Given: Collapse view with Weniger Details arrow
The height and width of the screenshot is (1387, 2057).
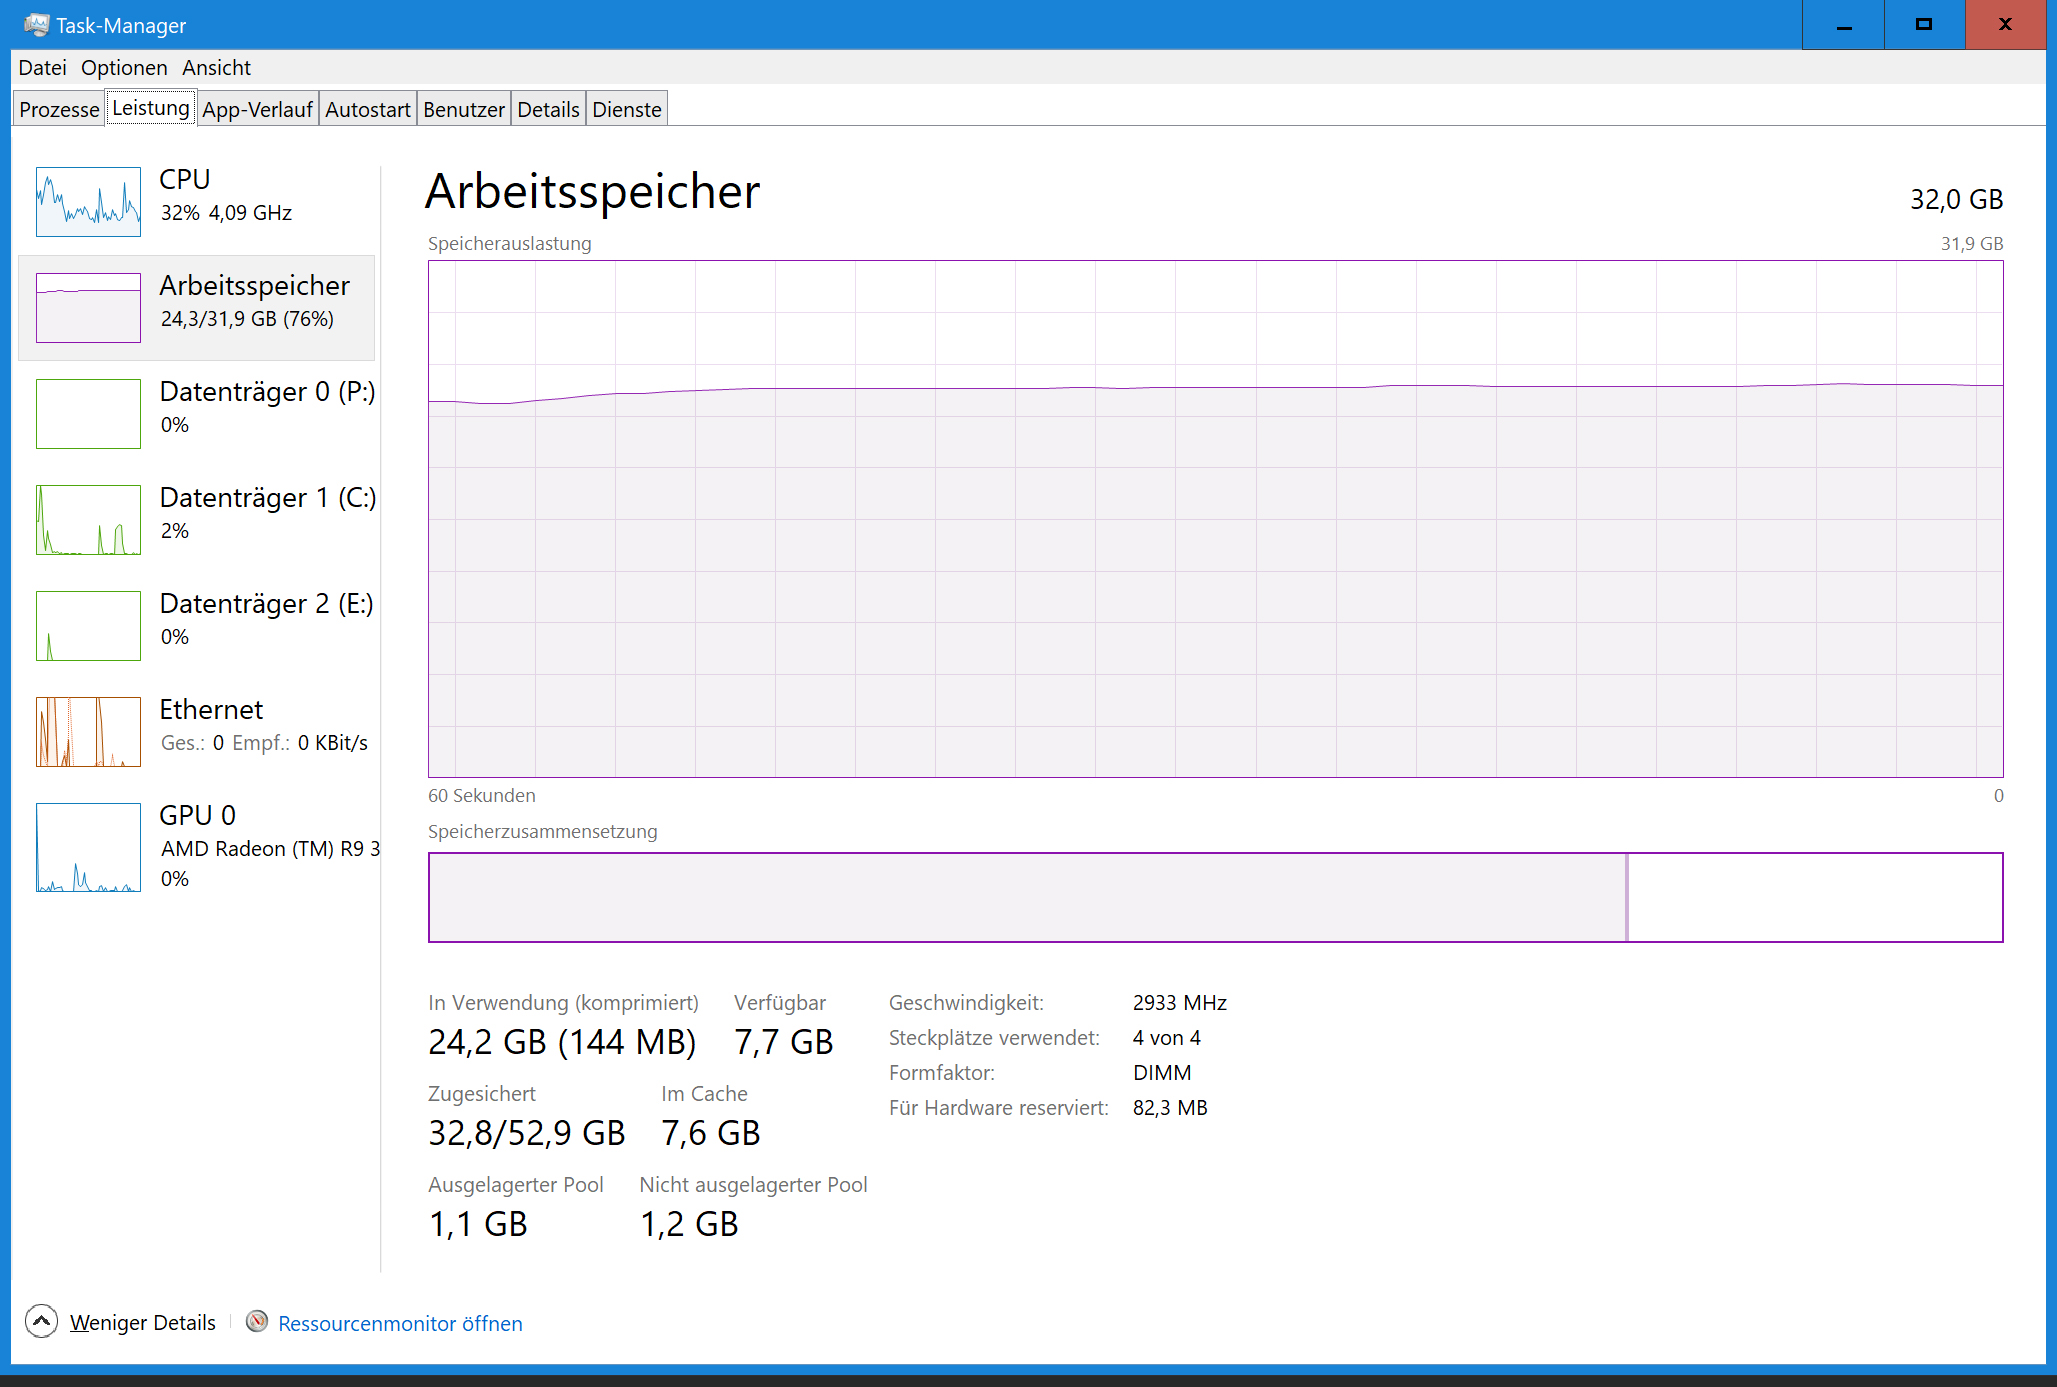Looking at the screenshot, I should point(41,1322).
